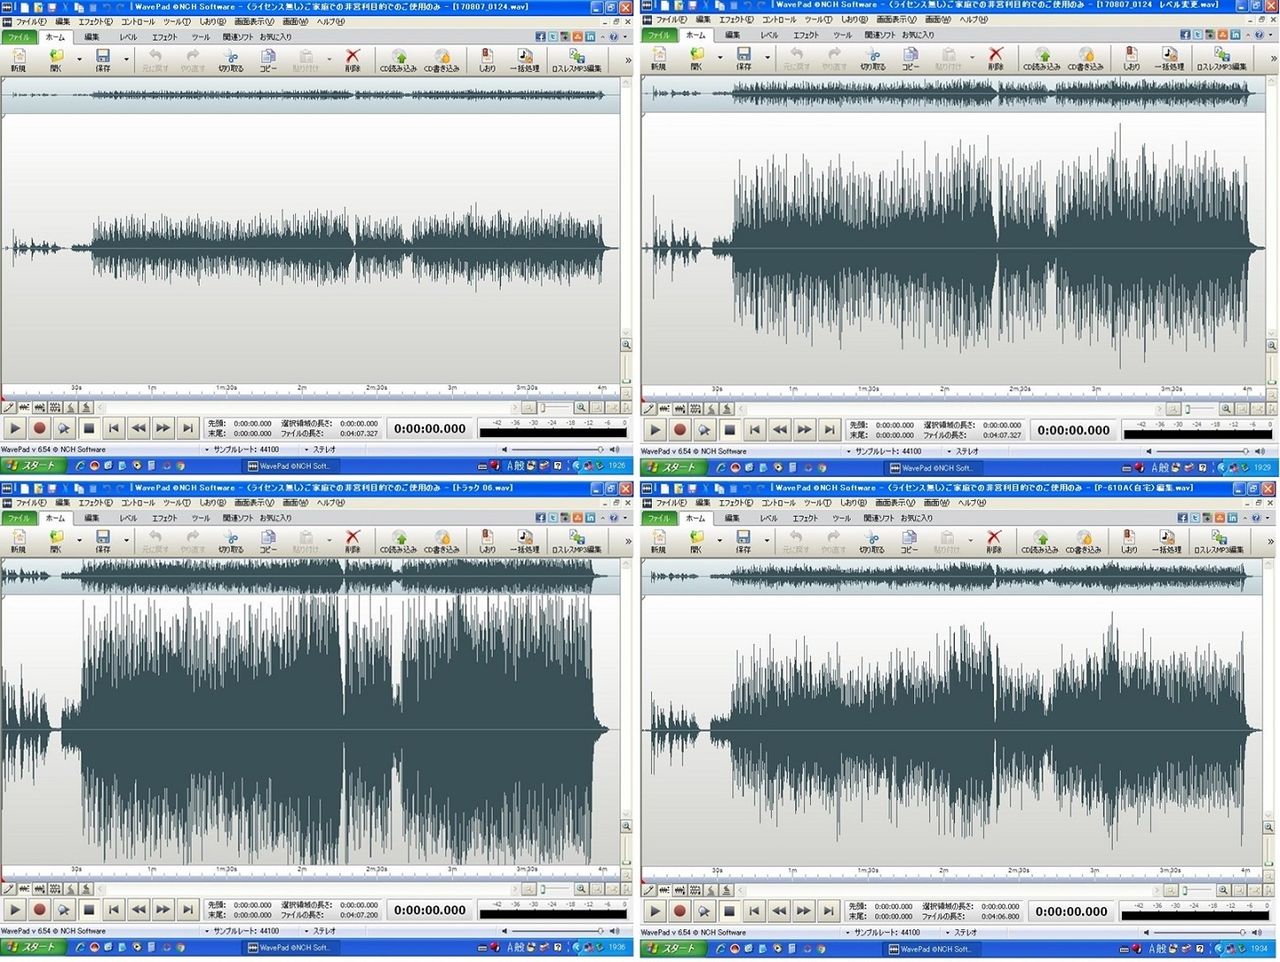Click New (新規) in the 170807_0124.wav window
This screenshot has width=1280, height=962.
point(18,61)
